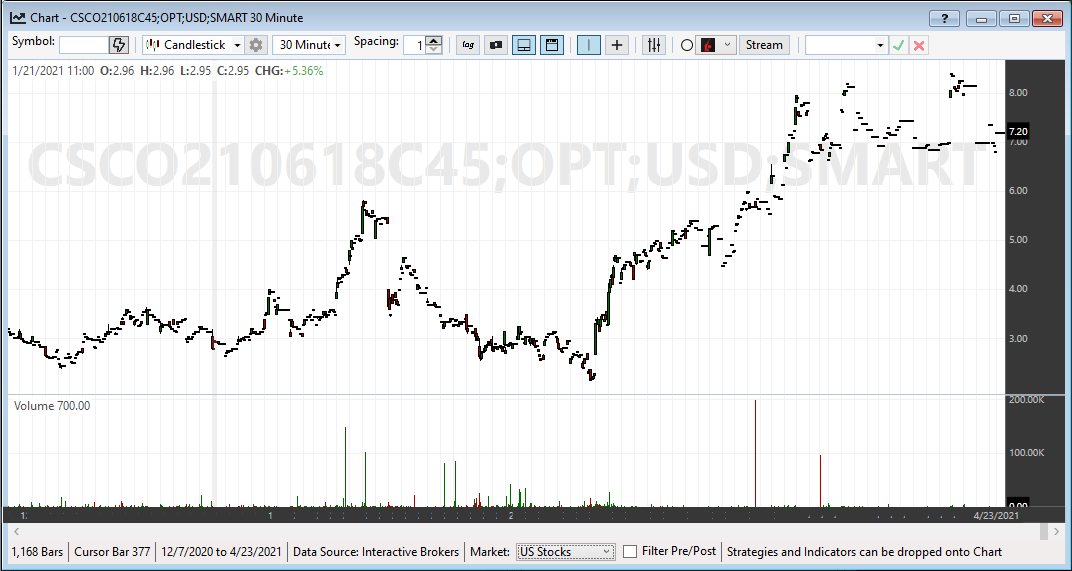1072x571 pixels.
Task: Decrease bar spacing with the down arrow
Action: click(434, 50)
